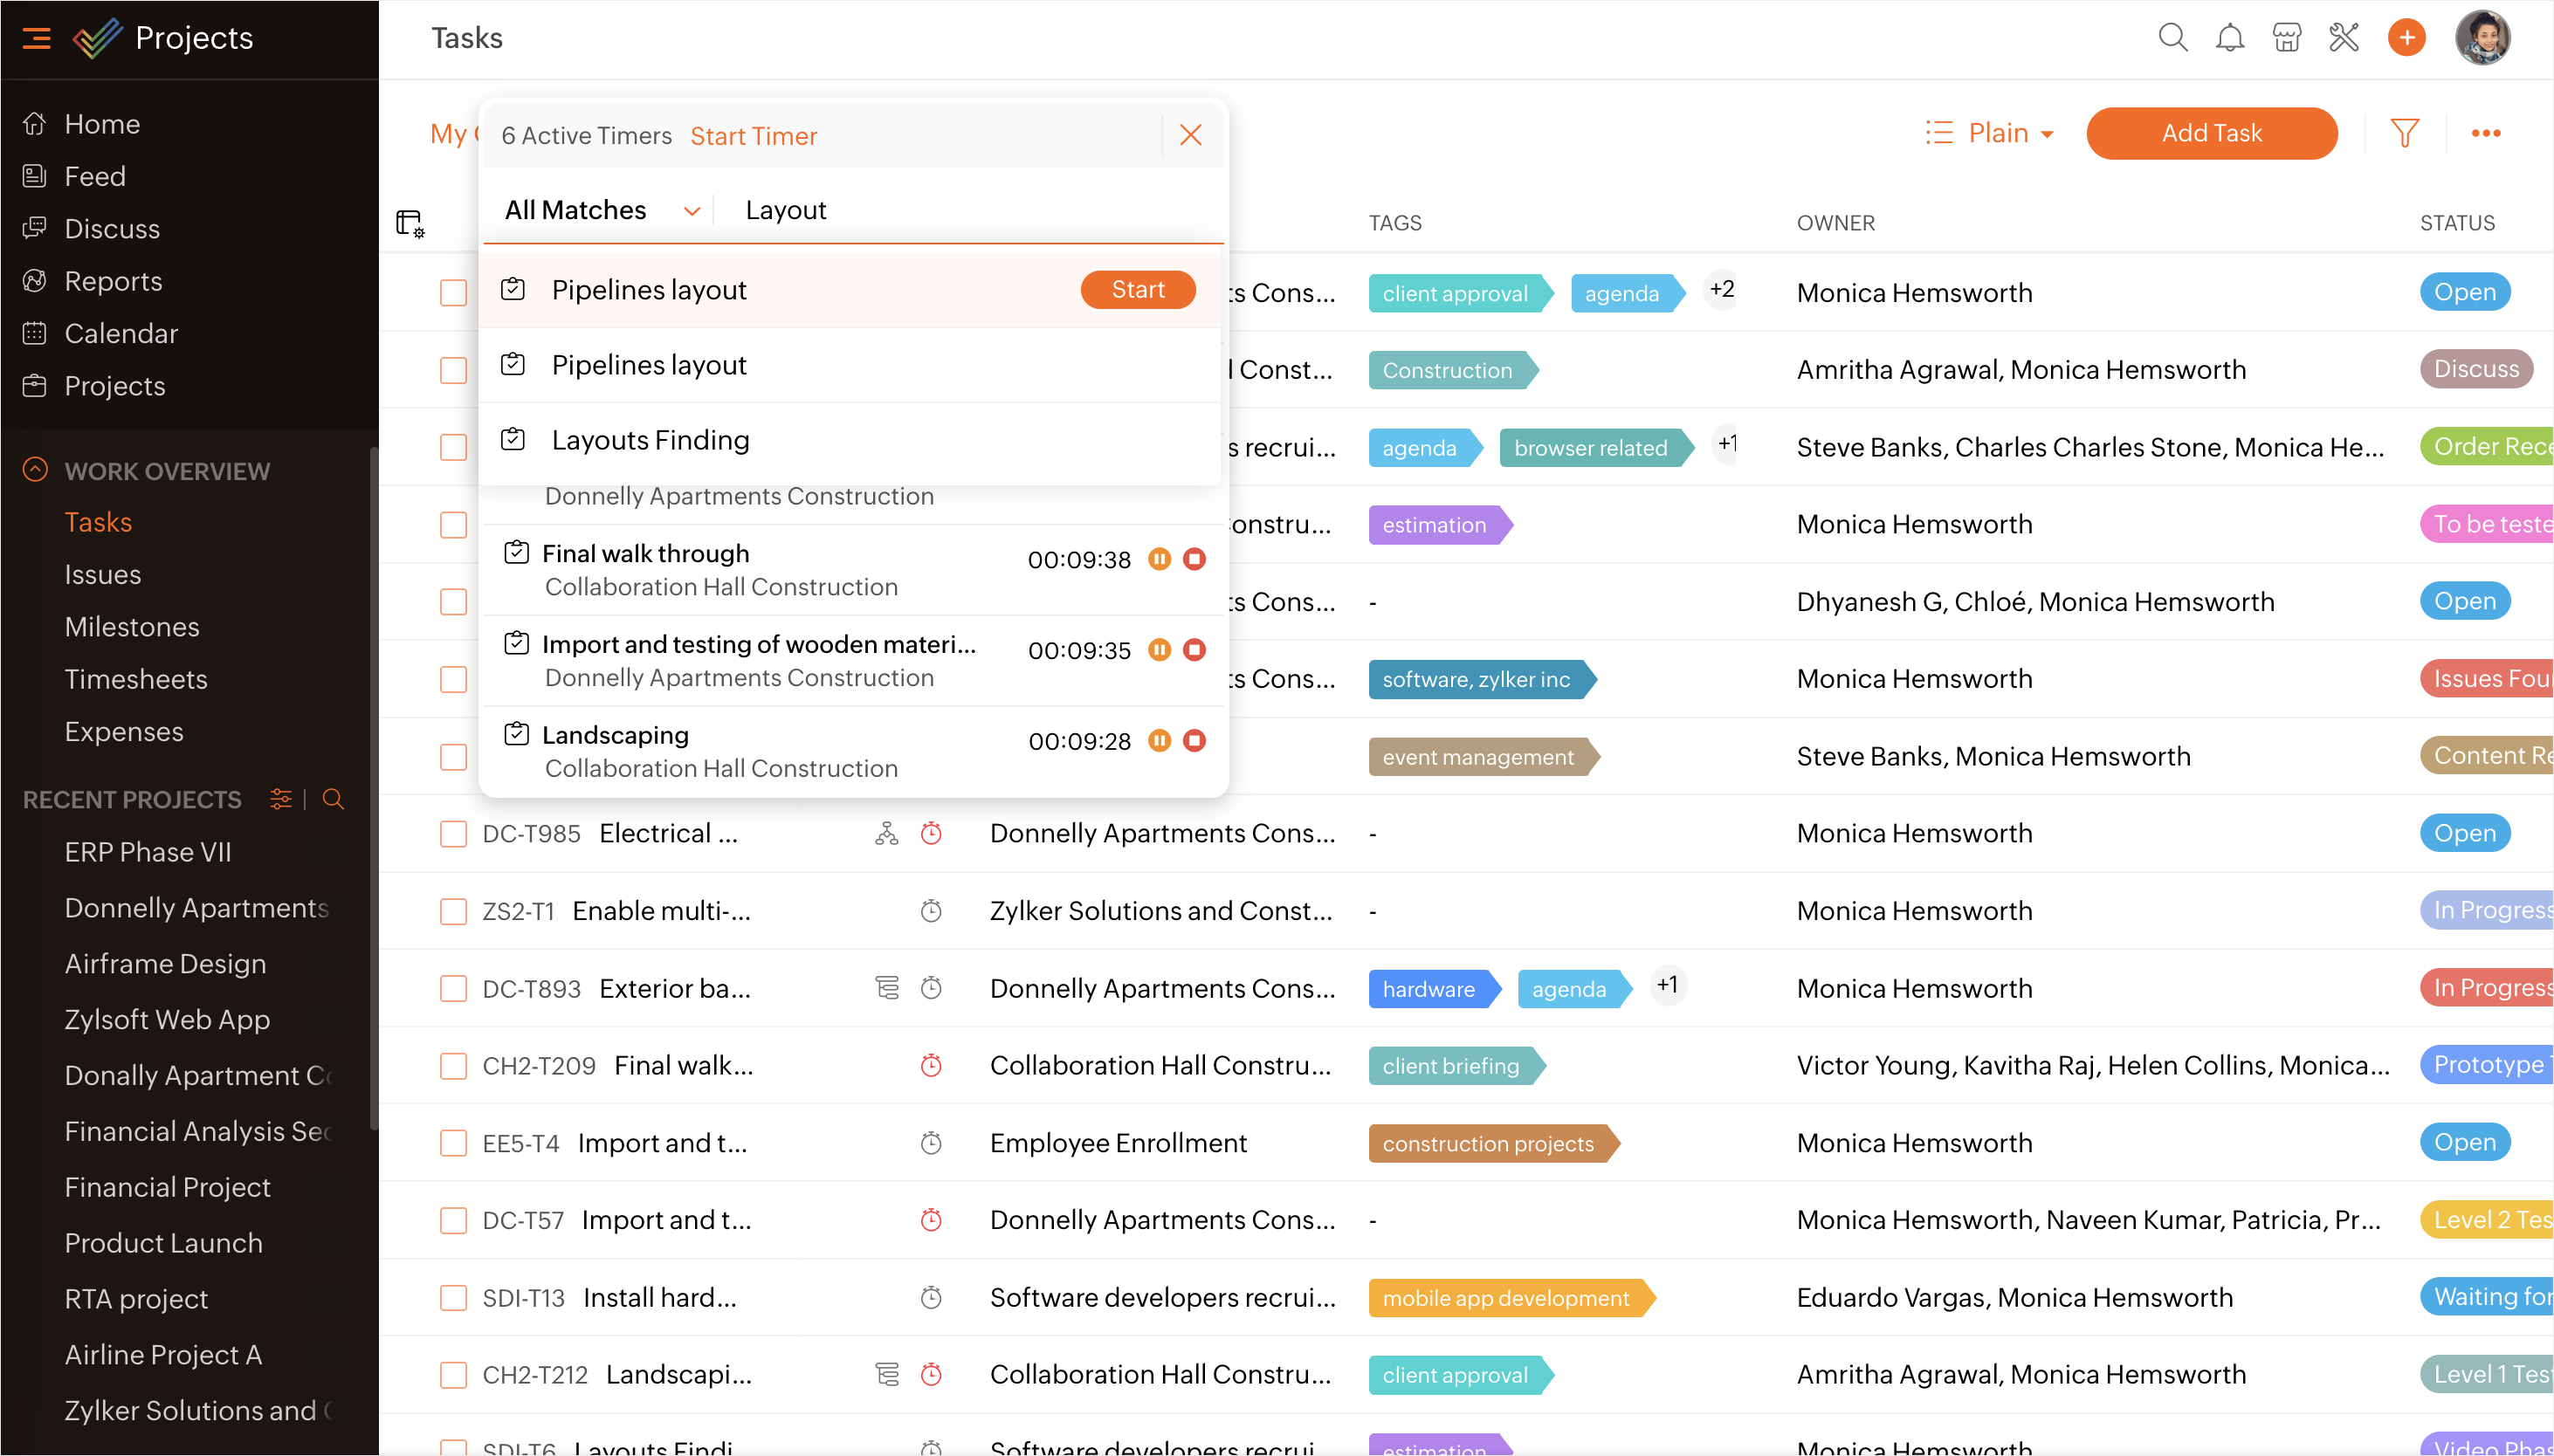Search recent projects via magnifier icon
The image size is (2554, 1456).
(333, 799)
